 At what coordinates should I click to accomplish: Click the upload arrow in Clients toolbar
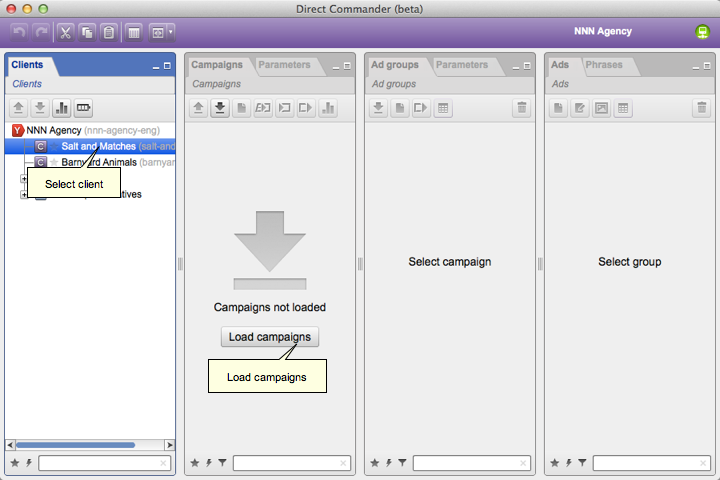coord(18,108)
